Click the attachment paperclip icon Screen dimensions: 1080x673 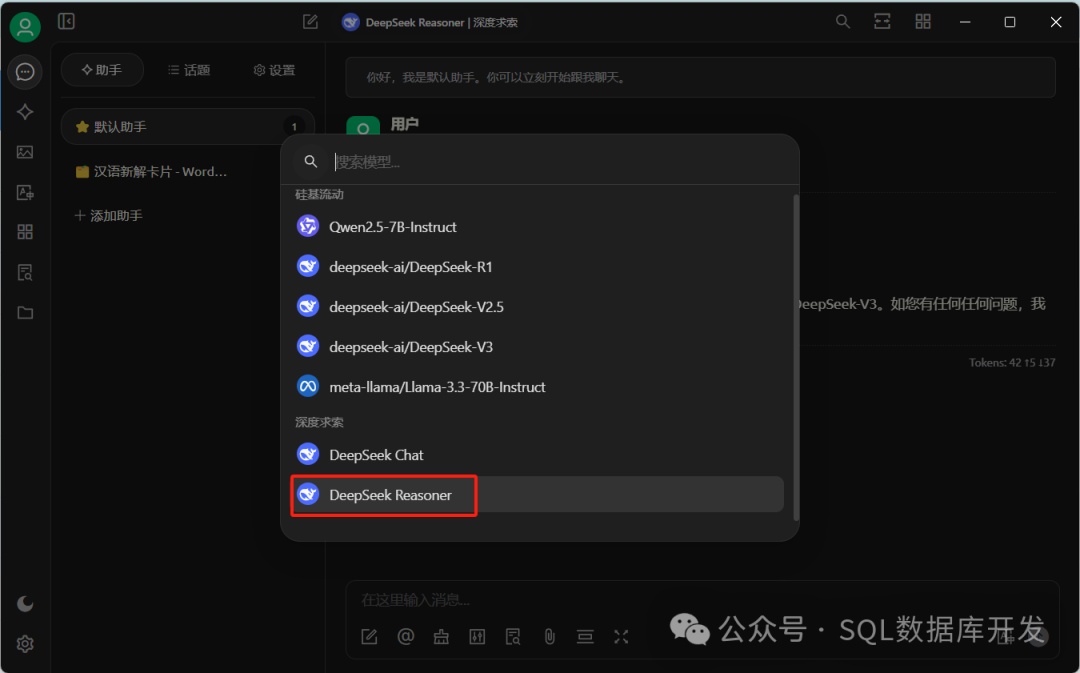click(x=549, y=636)
